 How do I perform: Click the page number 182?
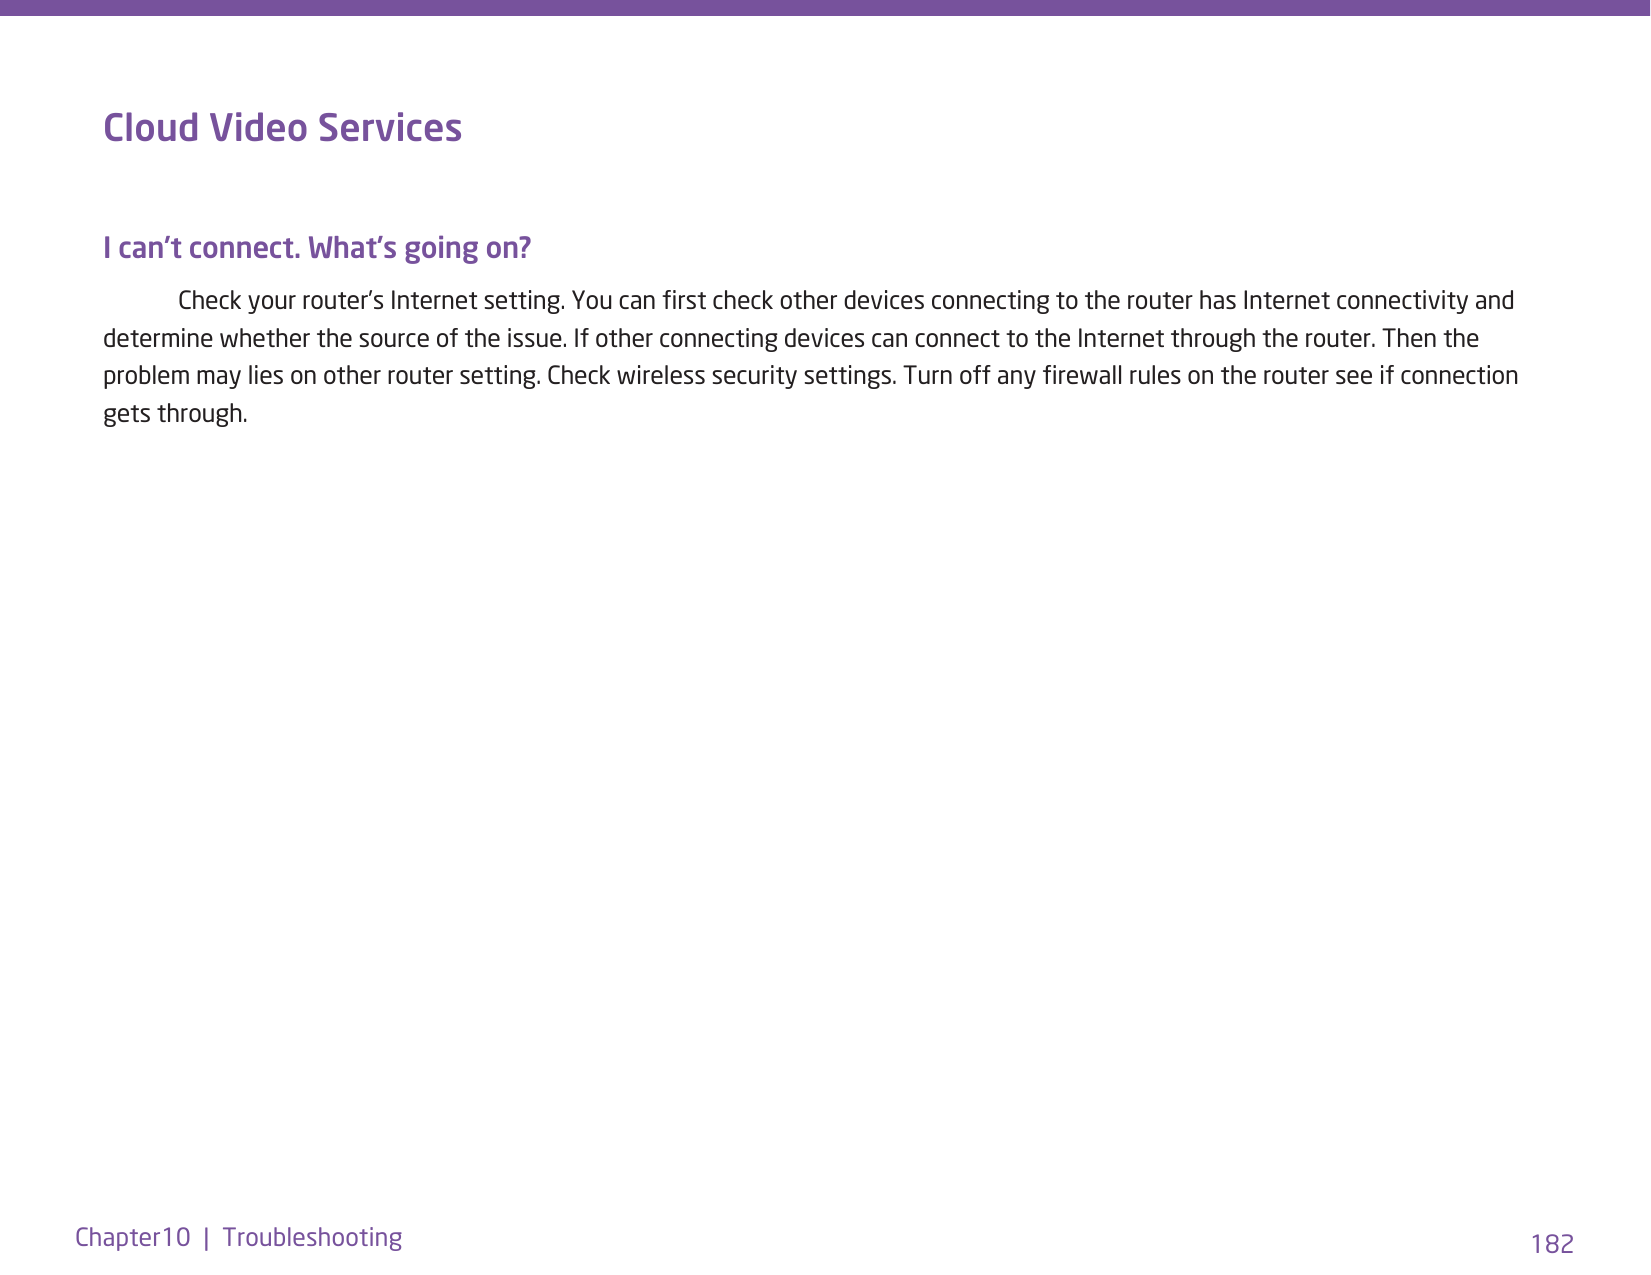coord(1552,1244)
